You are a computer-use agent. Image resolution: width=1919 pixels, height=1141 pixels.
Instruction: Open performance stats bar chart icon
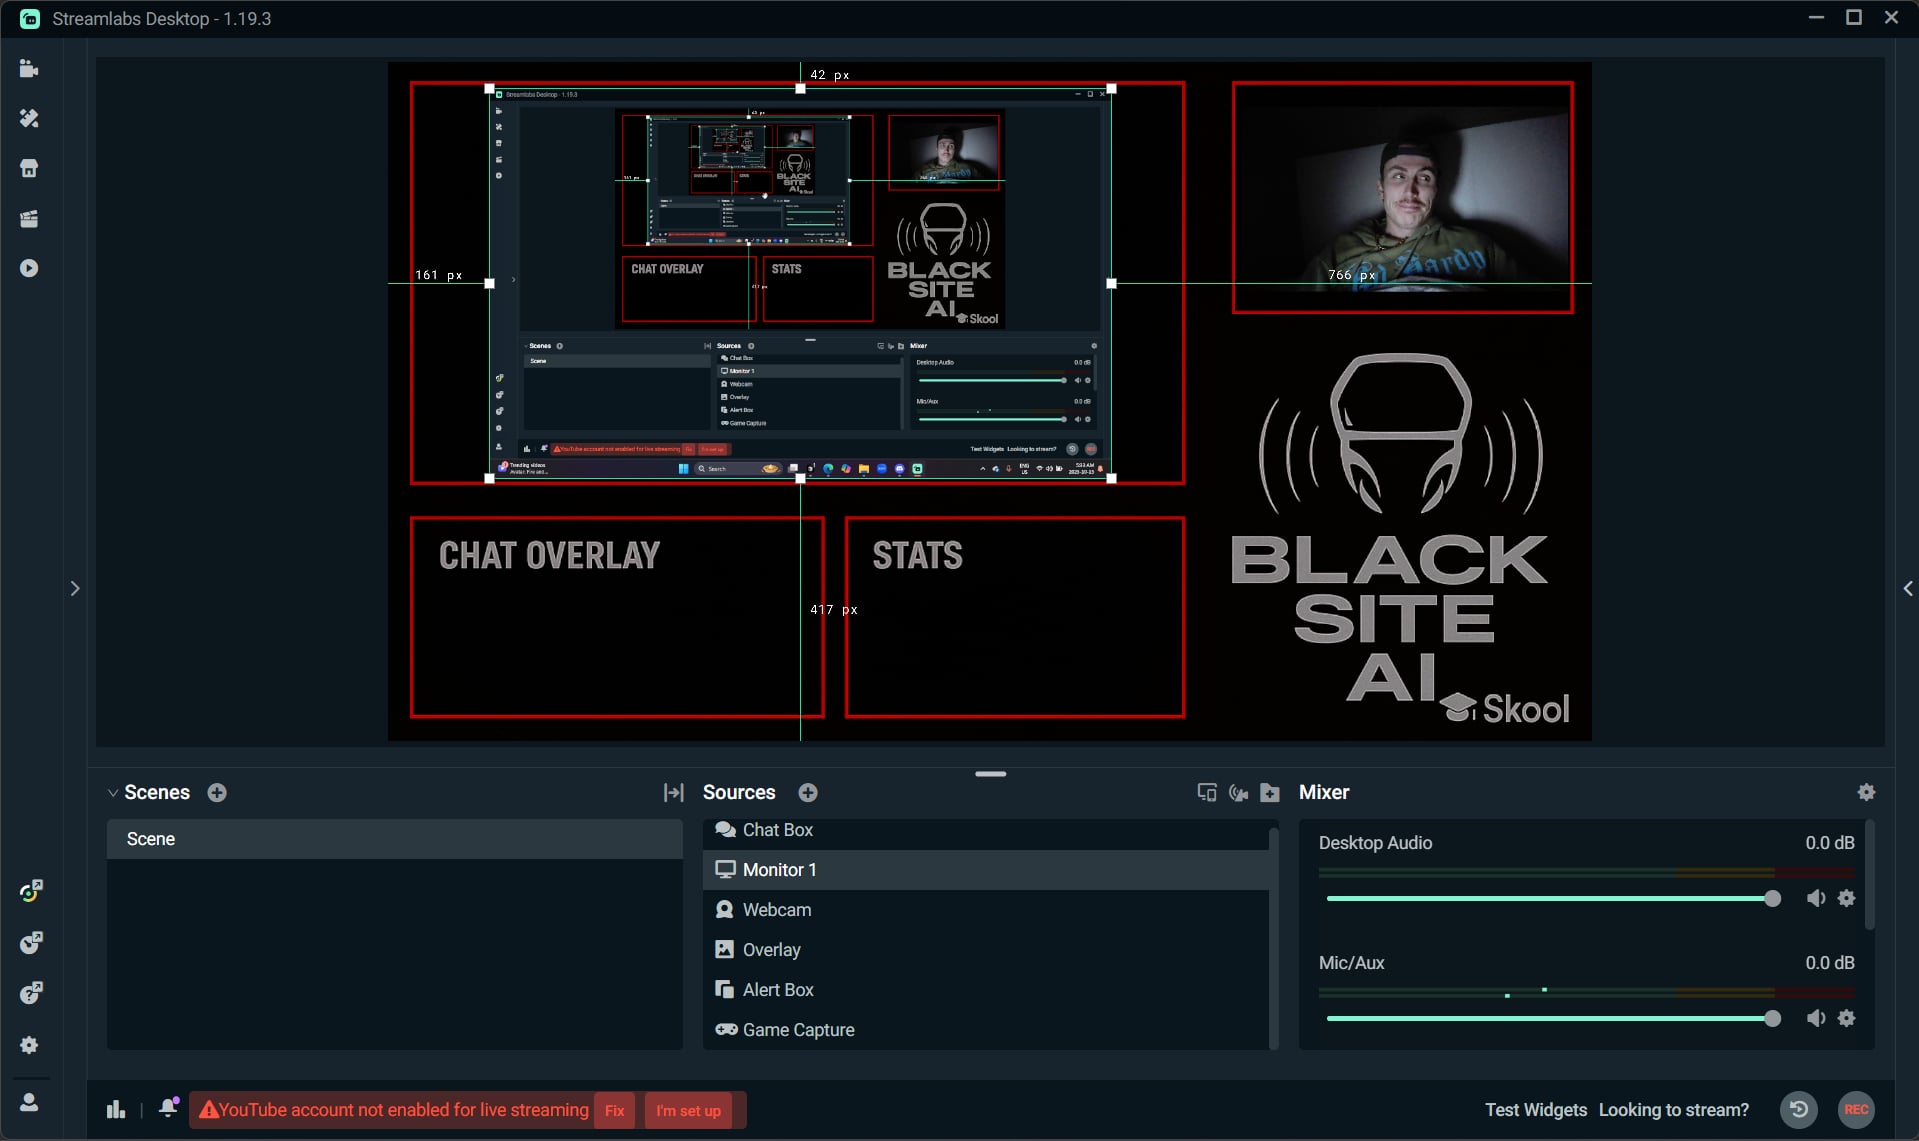click(x=116, y=1110)
